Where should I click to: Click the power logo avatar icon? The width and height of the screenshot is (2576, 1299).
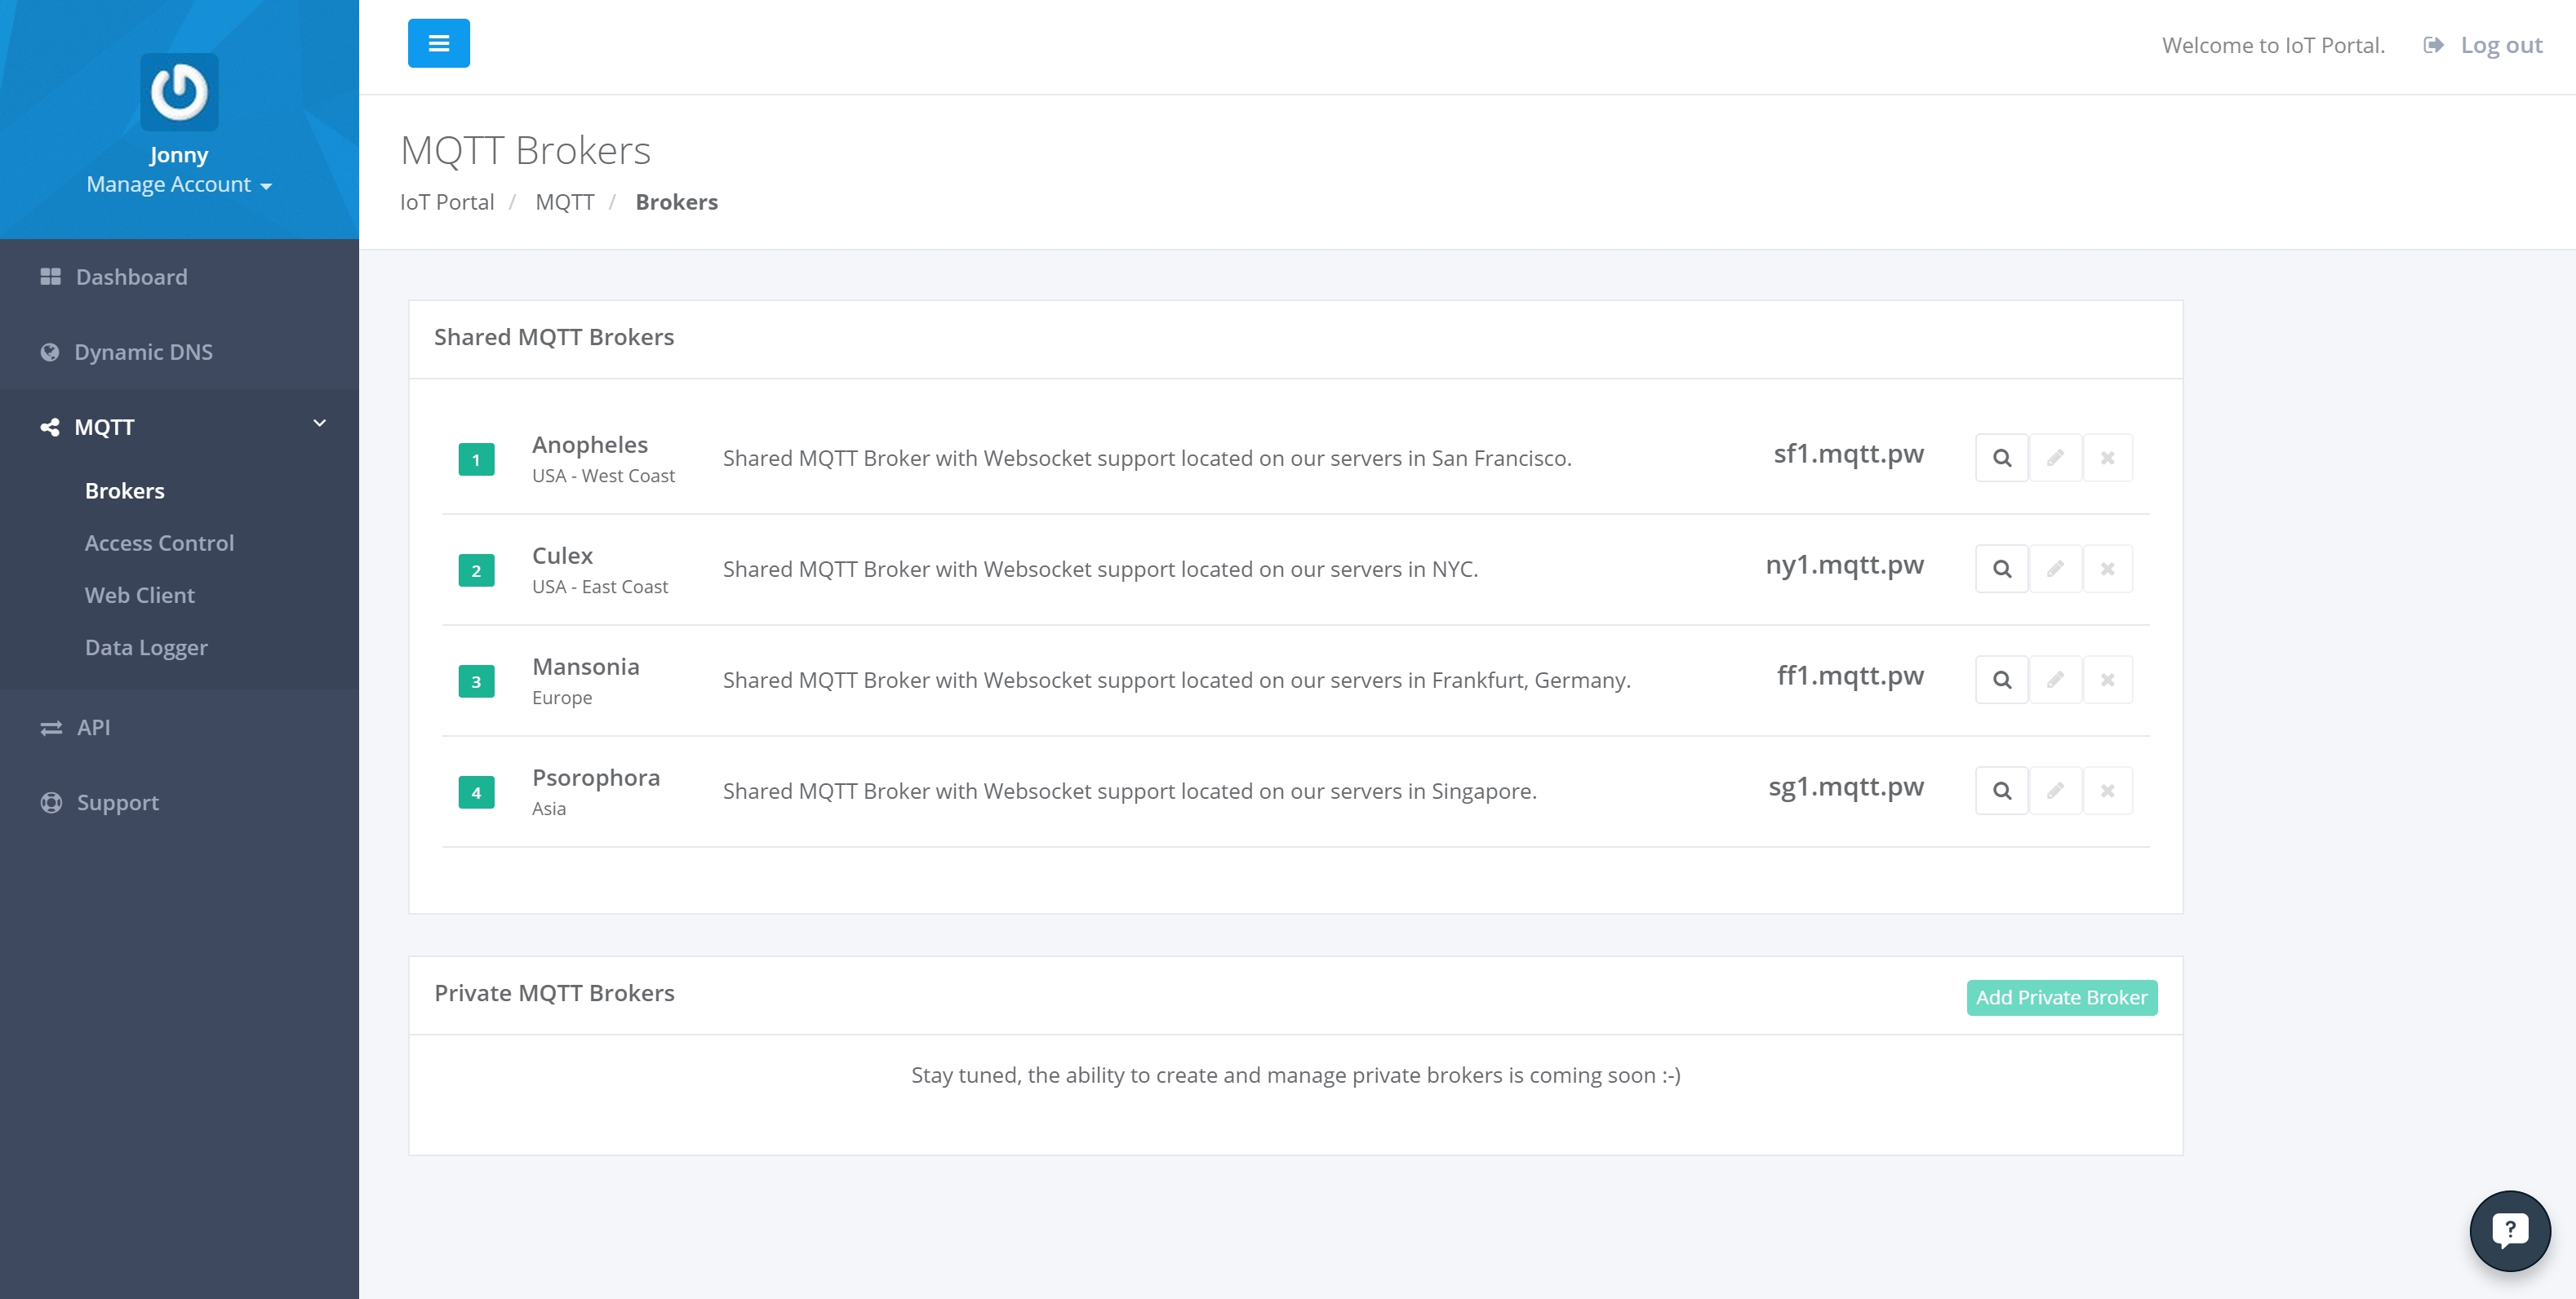pyautogui.click(x=179, y=92)
